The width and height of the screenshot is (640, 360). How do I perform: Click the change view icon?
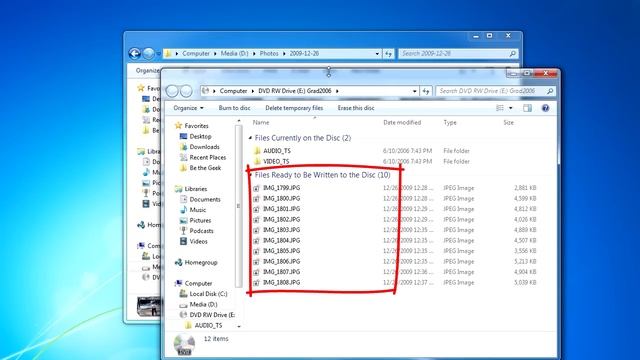(x=500, y=108)
